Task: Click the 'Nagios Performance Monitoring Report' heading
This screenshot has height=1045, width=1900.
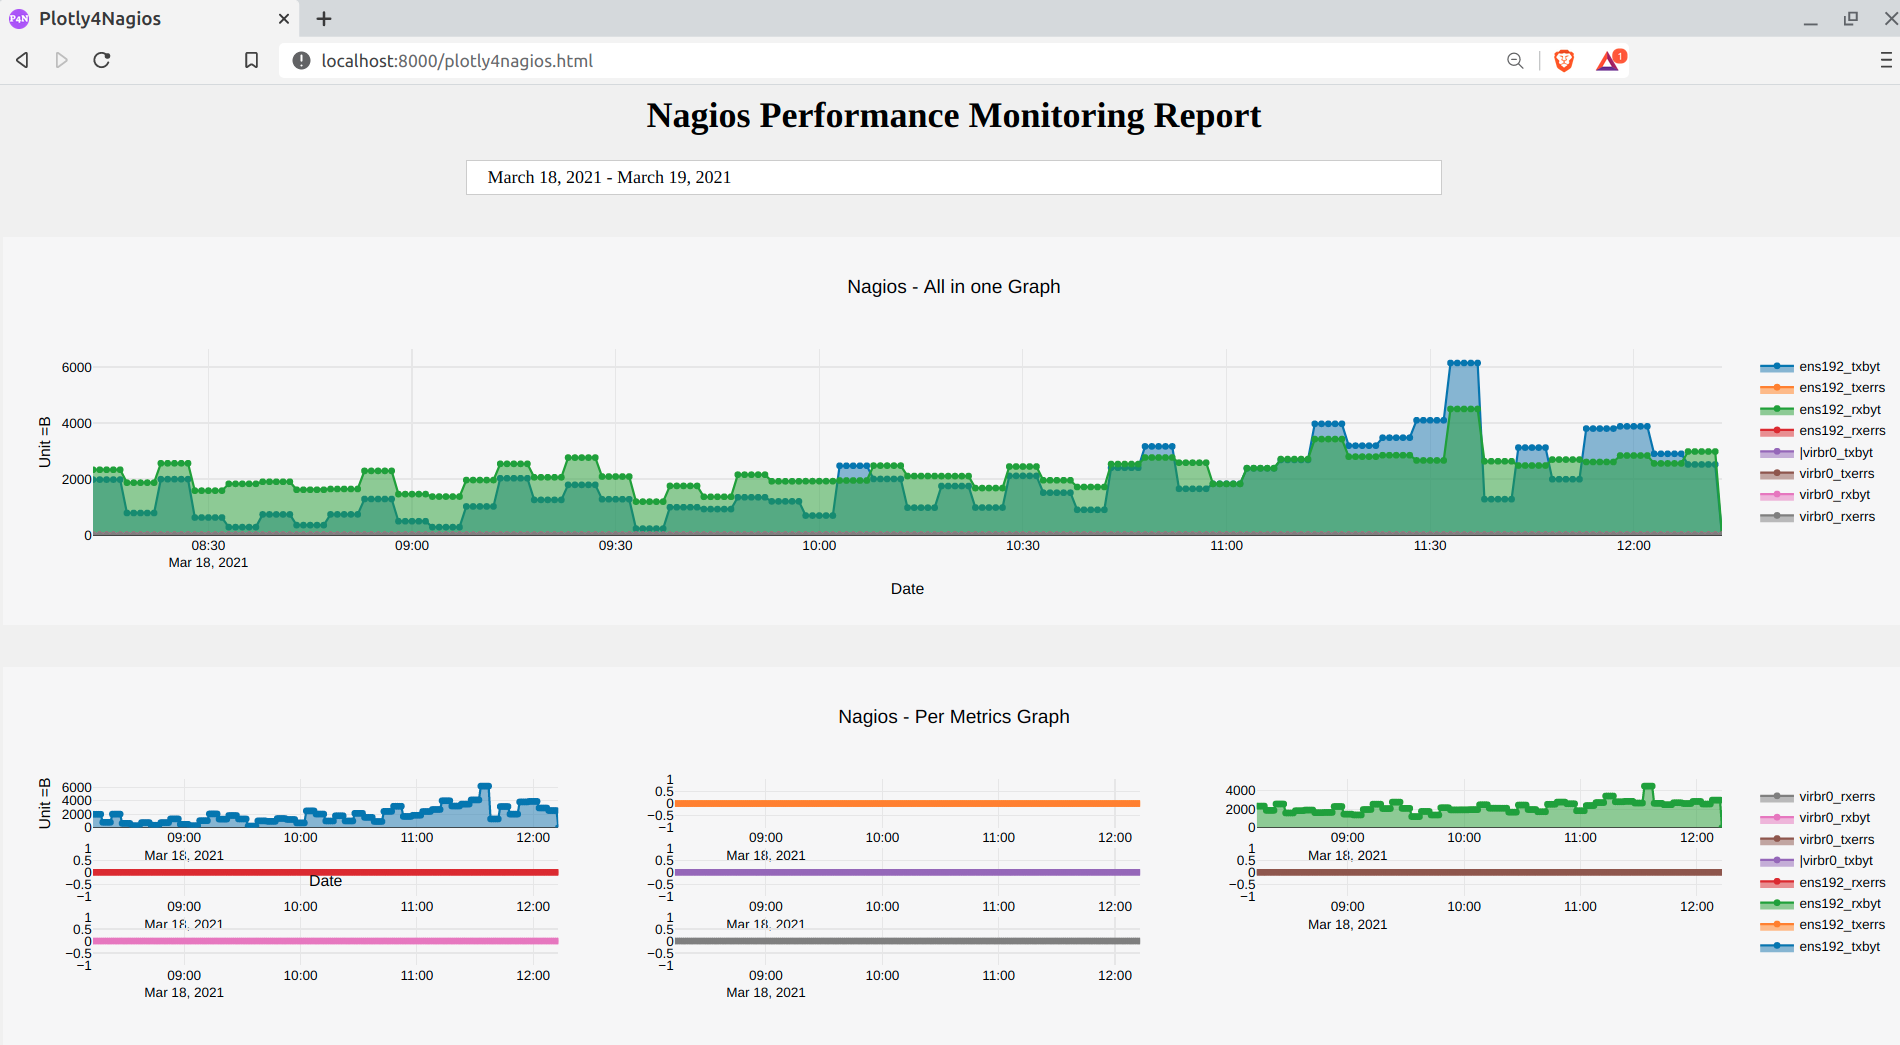Action: (953, 116)
